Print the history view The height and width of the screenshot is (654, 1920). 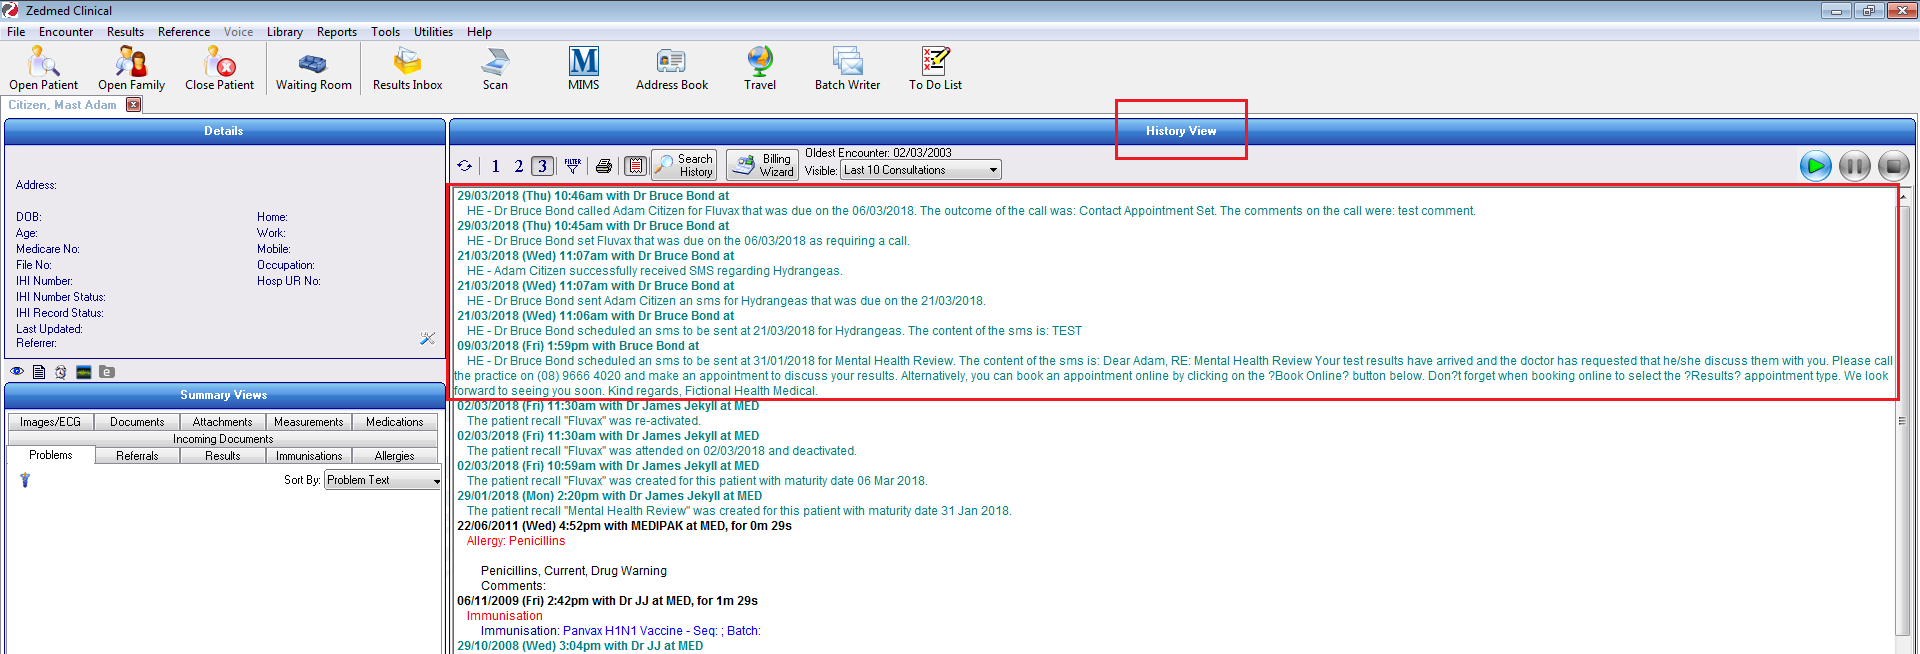[604, 166]
